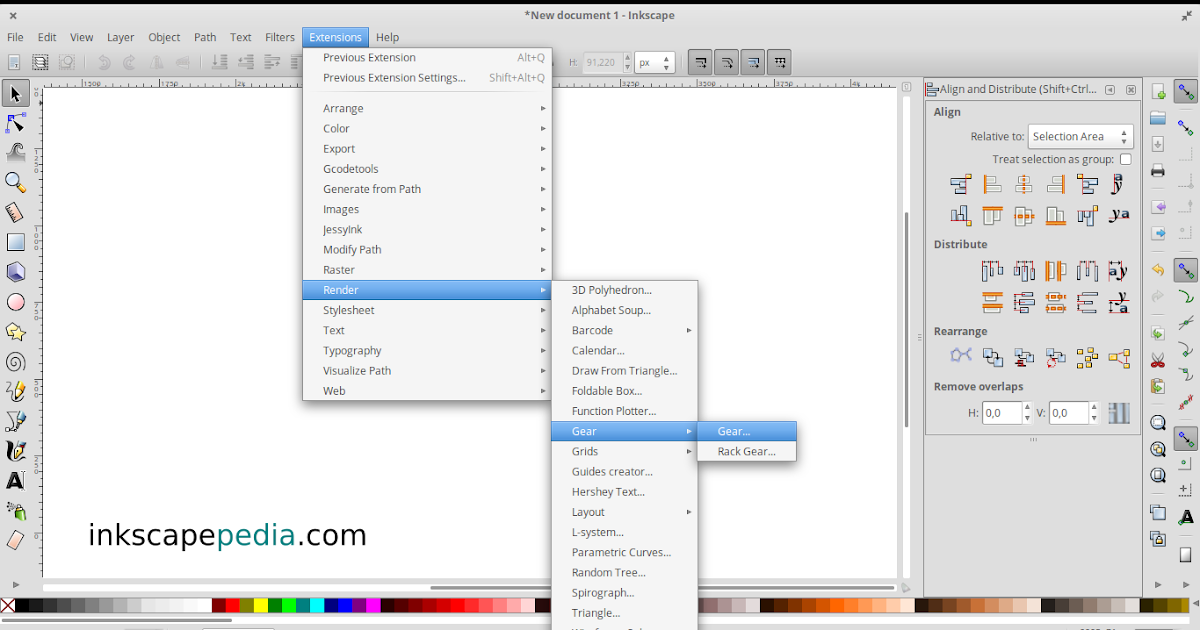This screenshot has width=1200, height=630.
Task: Click the scissors Cut icon
Action: click(x=1158, y=360)
